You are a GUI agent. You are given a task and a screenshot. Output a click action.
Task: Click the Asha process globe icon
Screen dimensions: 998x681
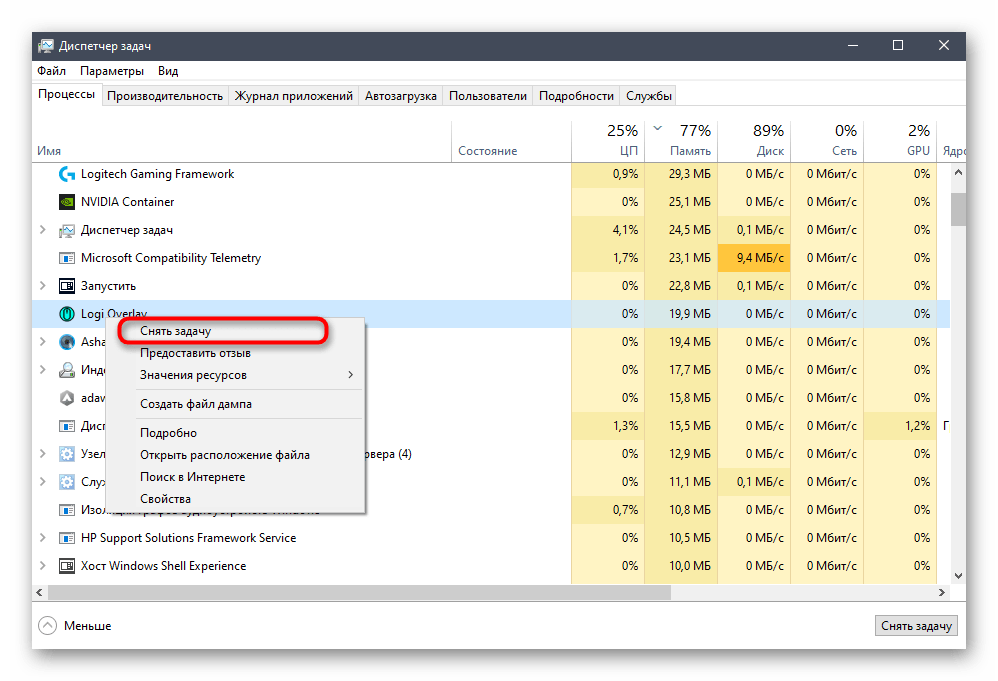(x=67, y=342)
